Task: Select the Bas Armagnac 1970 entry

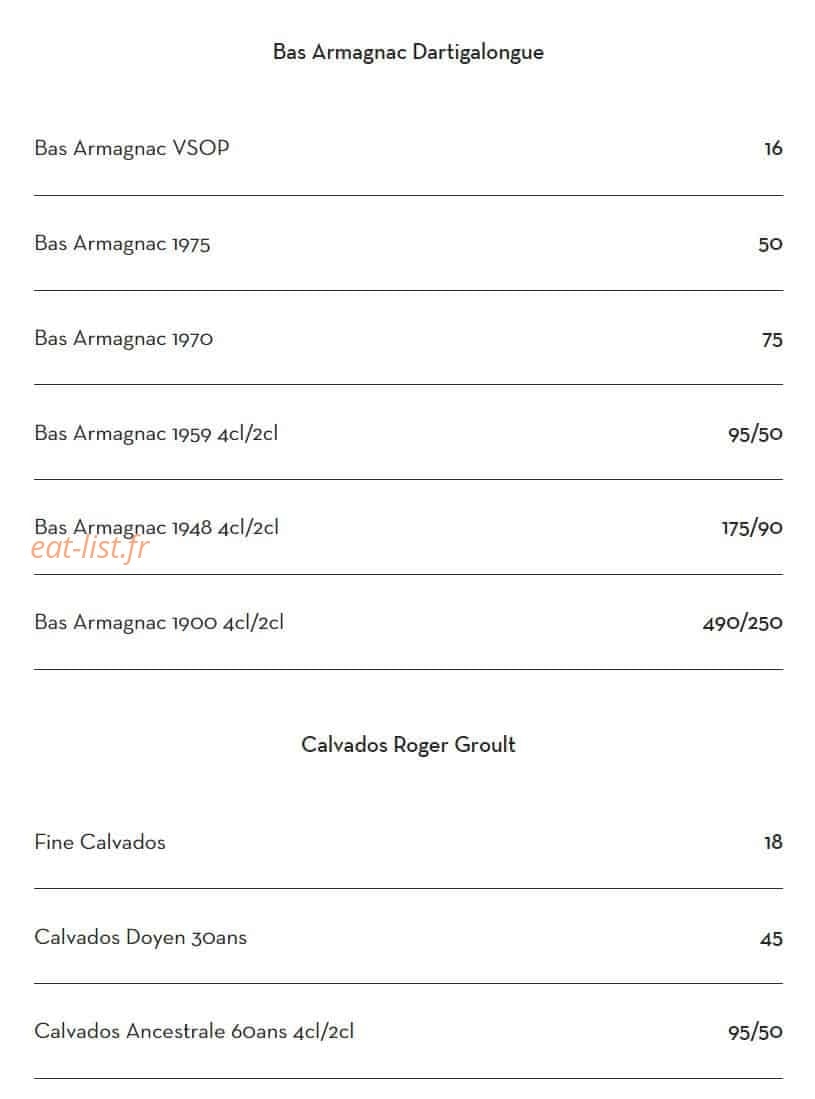Action: tap(123, 339)
